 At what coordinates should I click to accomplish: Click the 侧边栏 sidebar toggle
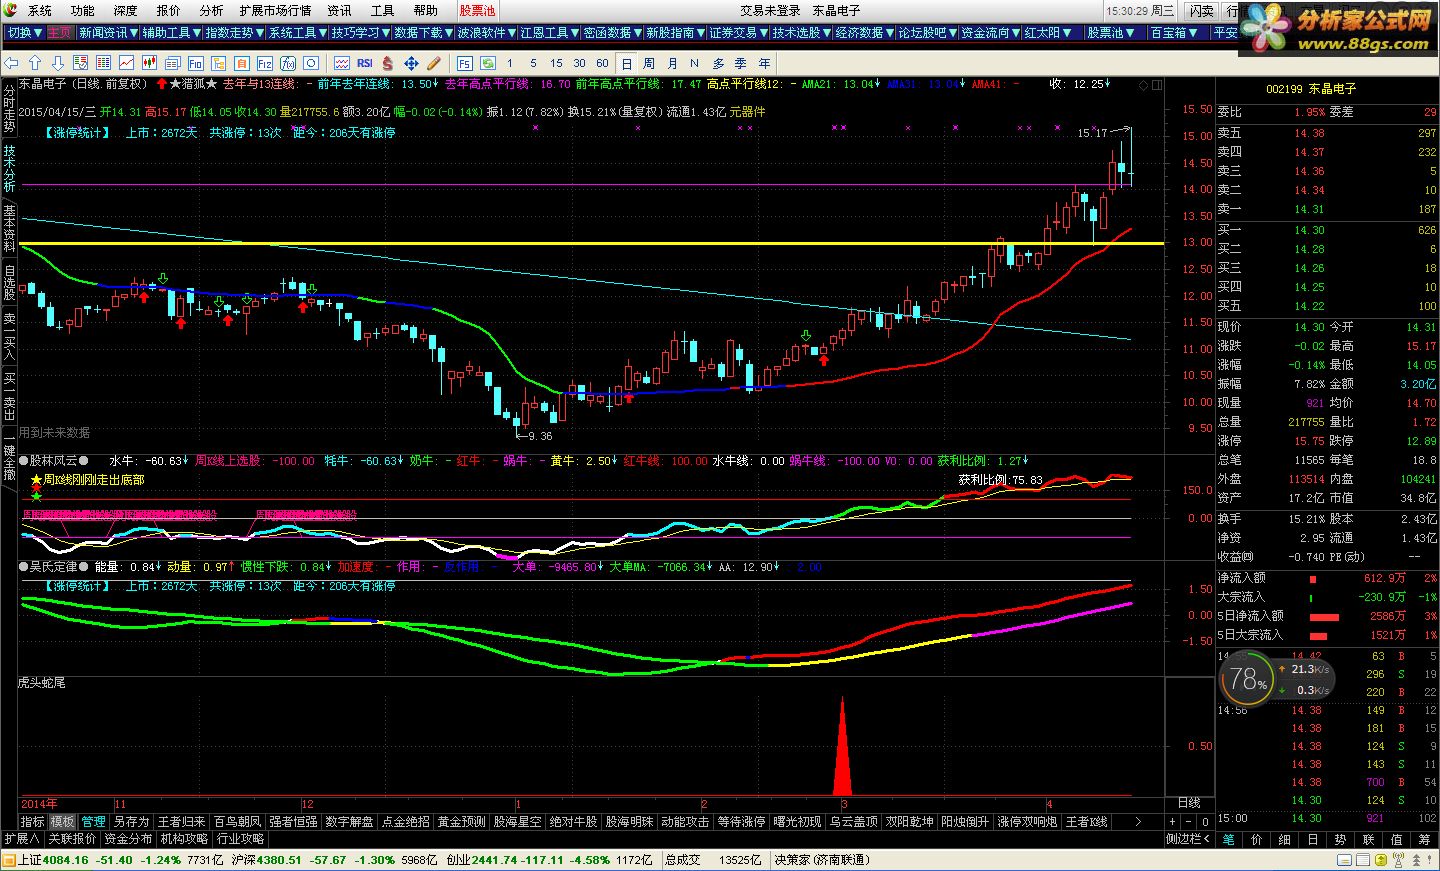pos(1188,839)
